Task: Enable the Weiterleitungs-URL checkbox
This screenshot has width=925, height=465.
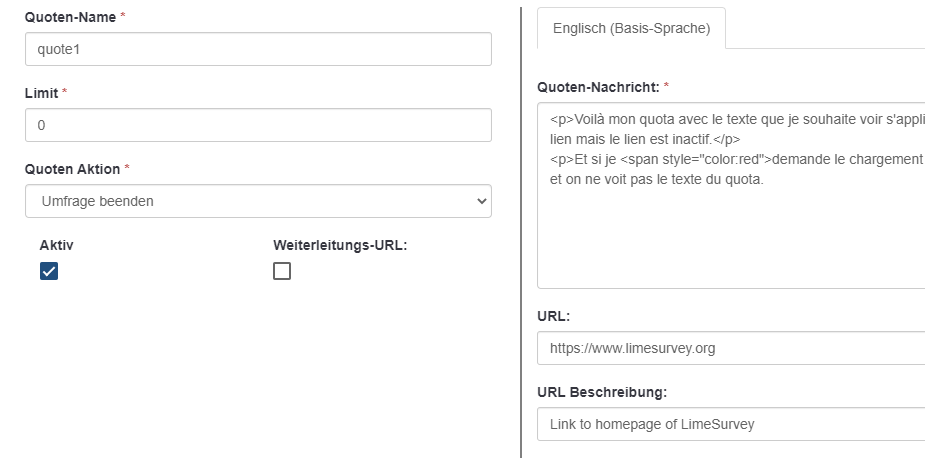Action: click(x=282, y=271)
